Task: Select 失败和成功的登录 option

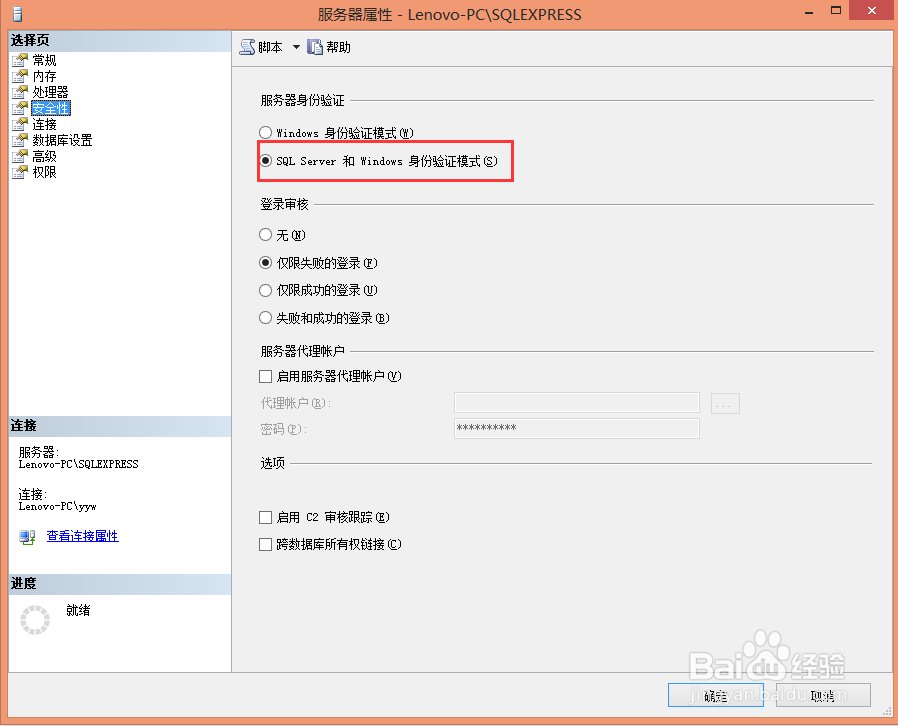Action: pyautogui.click(x=265, y=318)
